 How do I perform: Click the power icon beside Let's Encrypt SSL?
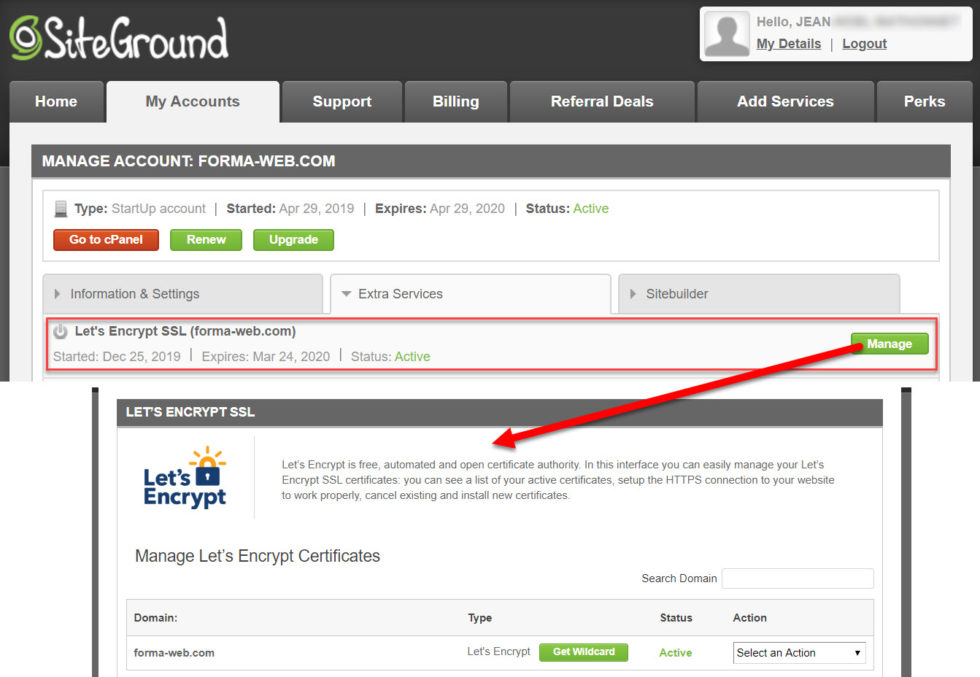coord(60,331)
